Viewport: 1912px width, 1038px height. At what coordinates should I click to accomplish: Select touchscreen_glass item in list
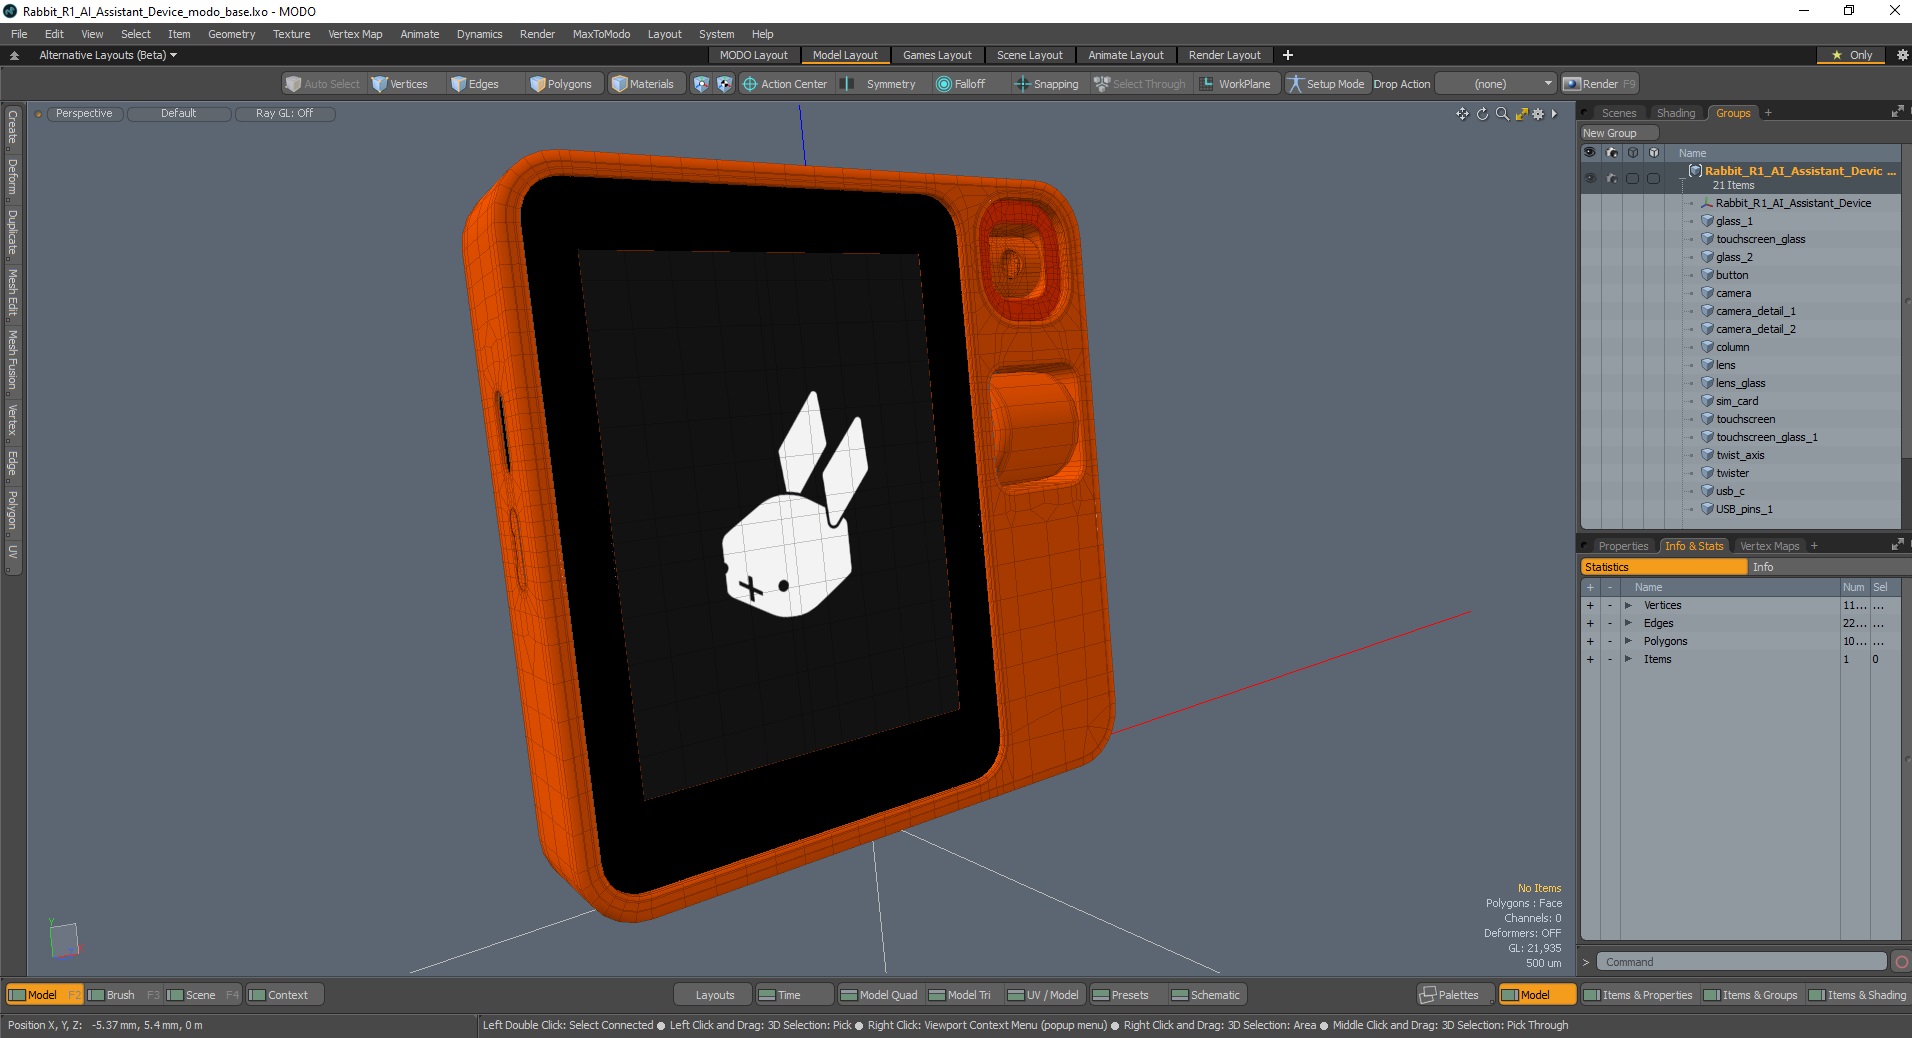pos(1760,239)
